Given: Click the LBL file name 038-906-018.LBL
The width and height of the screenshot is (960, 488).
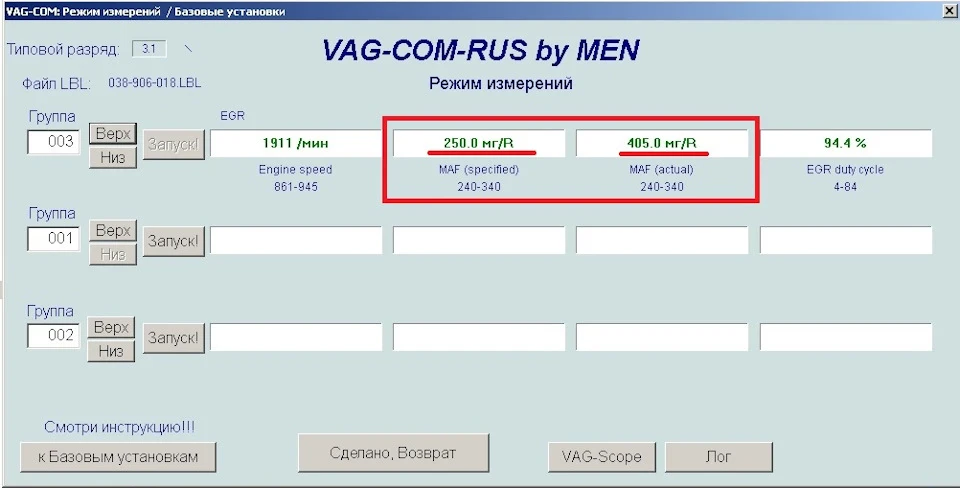Looking at the screenshot, I should point(154,83).
